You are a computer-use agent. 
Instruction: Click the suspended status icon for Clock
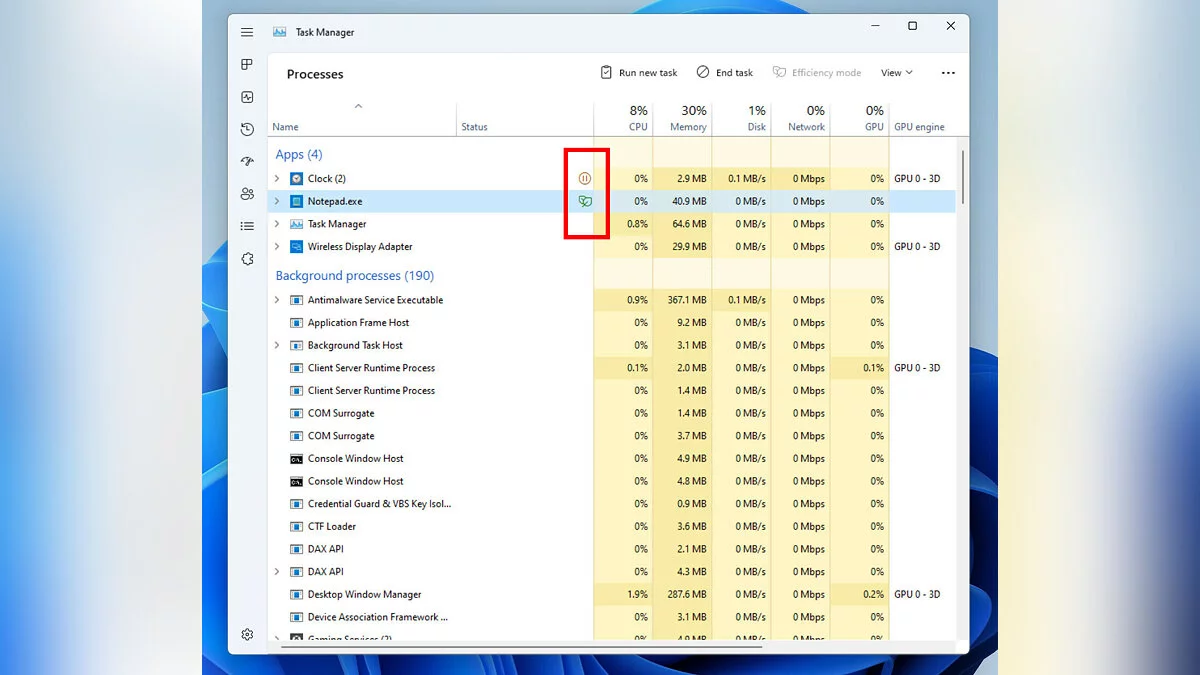[585, 179]
